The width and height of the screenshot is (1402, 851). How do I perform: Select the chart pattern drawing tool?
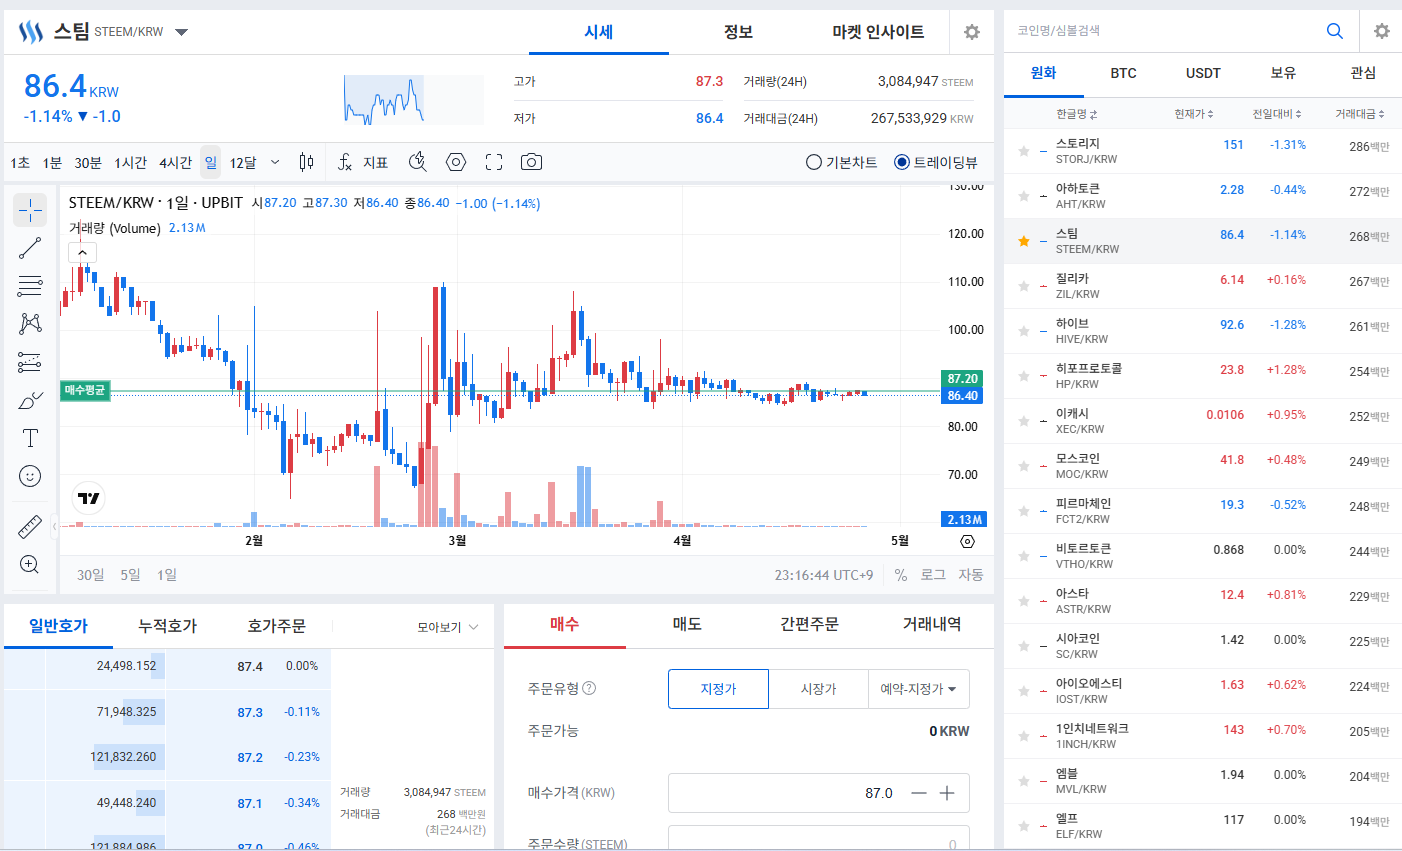click(x=30, y=324)
